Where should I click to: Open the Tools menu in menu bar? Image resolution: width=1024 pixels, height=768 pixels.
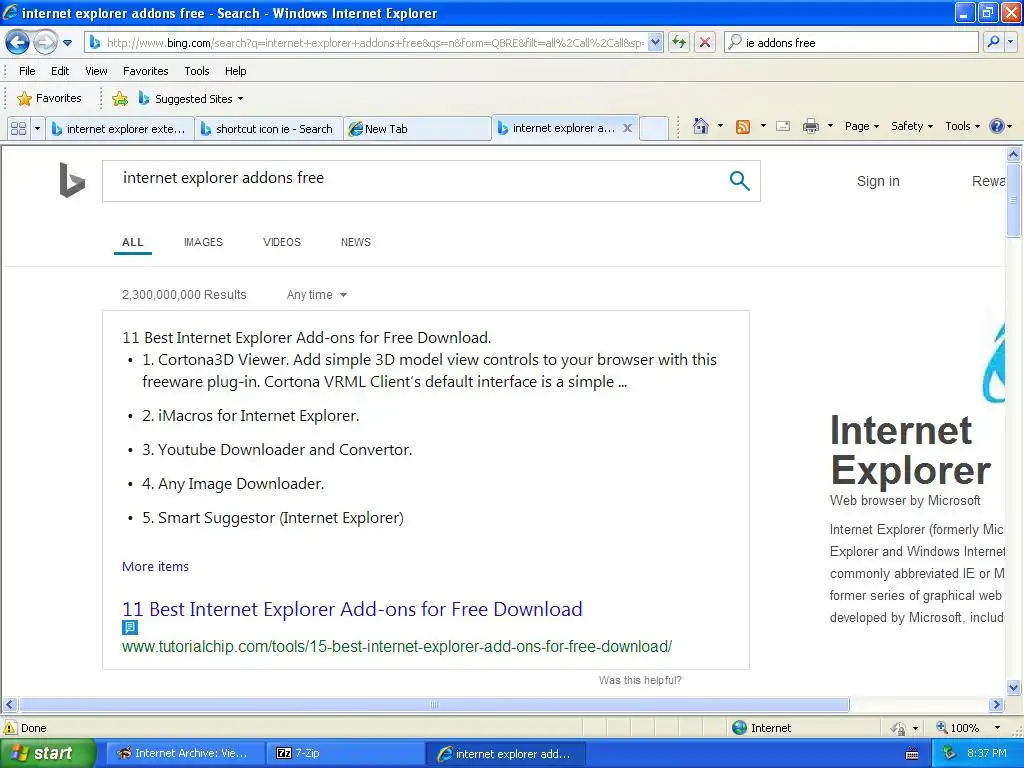pos(197,71)
